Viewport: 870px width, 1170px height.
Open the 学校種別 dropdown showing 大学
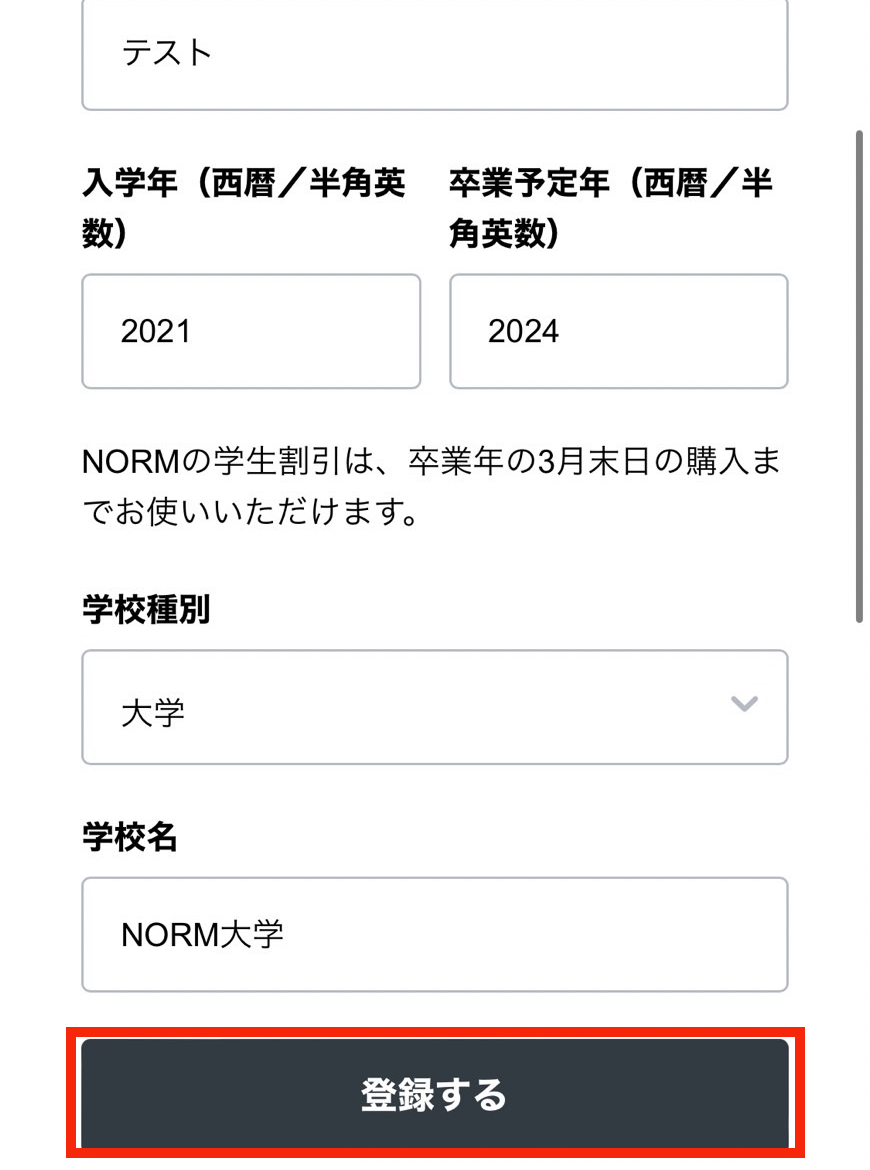(x=434, y=707)
